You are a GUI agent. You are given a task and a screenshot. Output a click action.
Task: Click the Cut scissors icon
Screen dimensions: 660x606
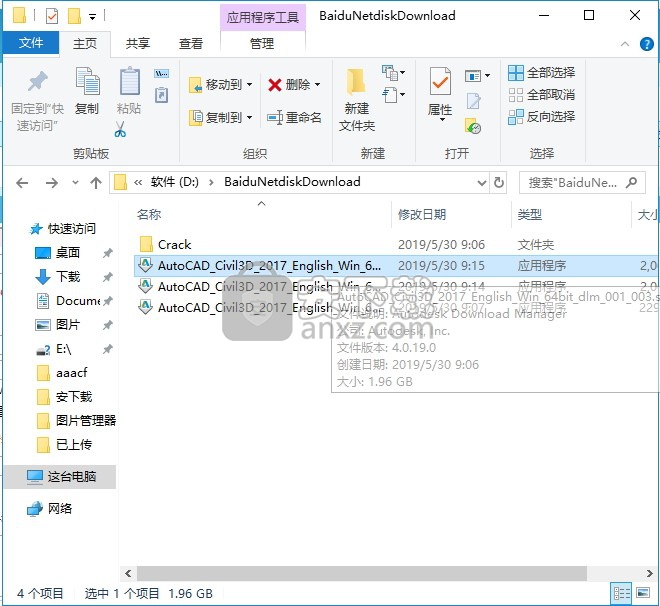[120, 130]
